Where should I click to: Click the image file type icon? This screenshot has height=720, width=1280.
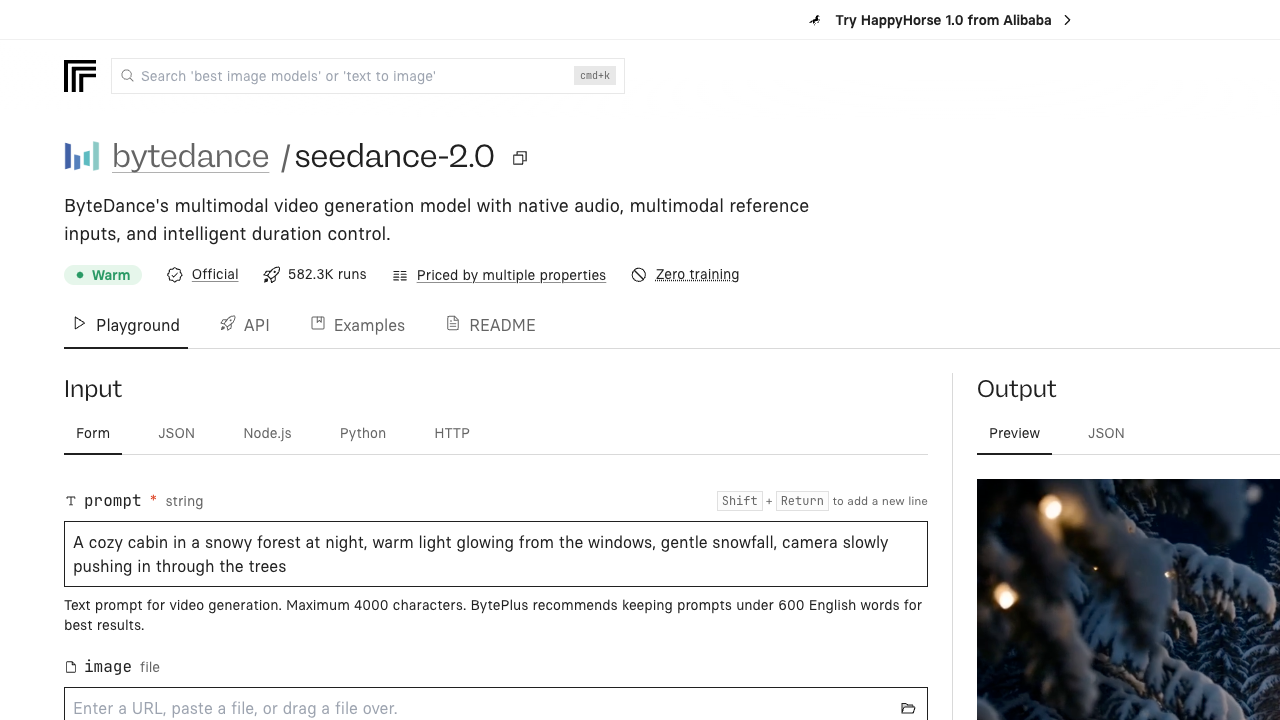pos(71,667)
